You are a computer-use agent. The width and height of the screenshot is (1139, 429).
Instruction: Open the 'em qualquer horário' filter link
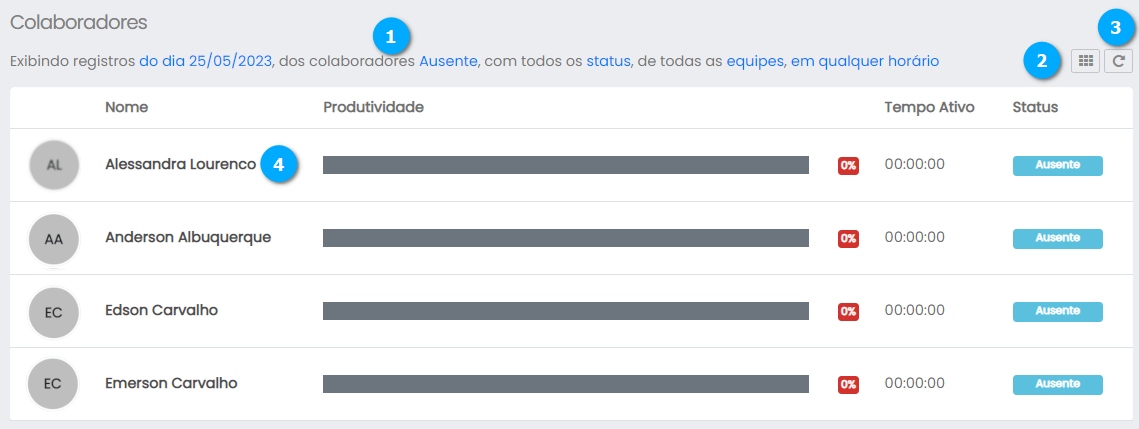[865, 61]
